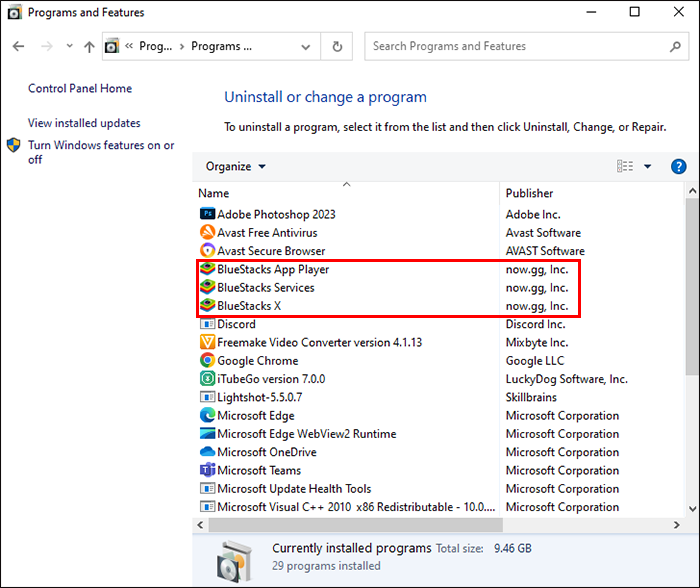Open help with the blue question mark
Viewport: 700px width, 588px height.
(x=679, y=167)
